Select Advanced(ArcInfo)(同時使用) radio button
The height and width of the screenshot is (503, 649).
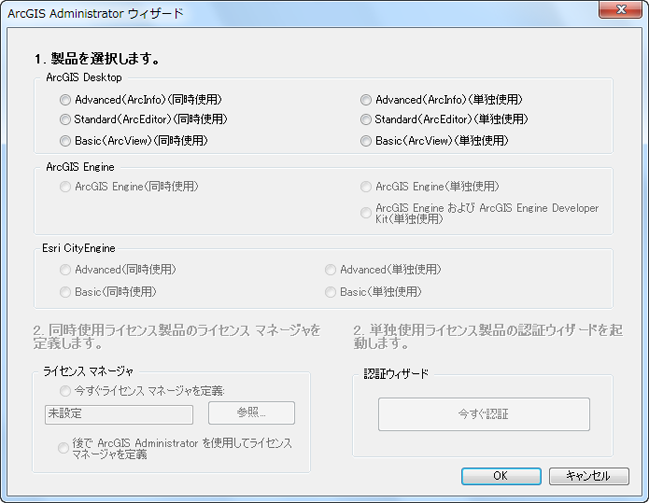pyautogui.click(x=65, y=100)
